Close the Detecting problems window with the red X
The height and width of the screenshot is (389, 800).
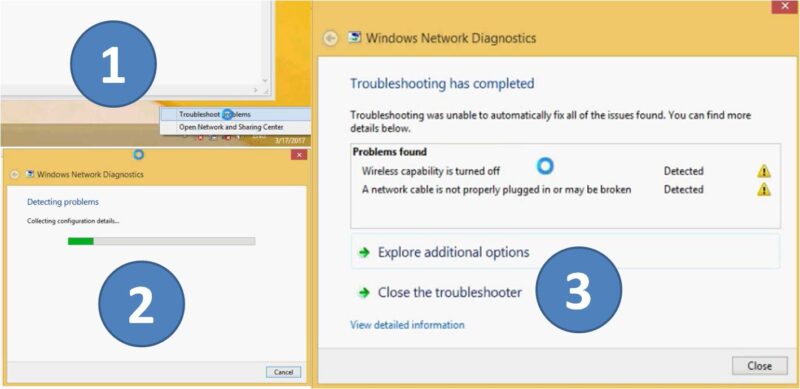click(x=299, y=155)
